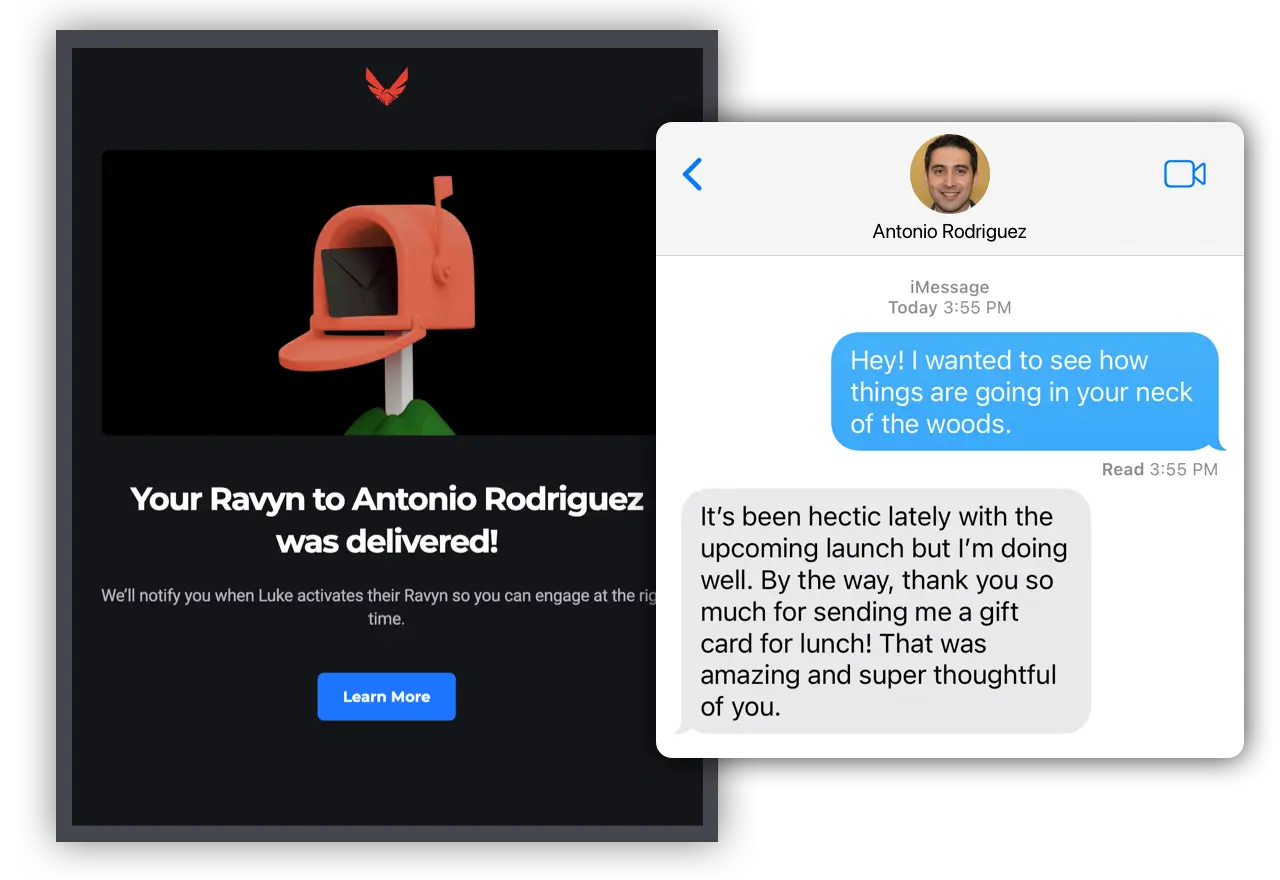Select the Antonio Rodriguez contact name
This screenshot has height=880, width=1280.
coord(949,232)
